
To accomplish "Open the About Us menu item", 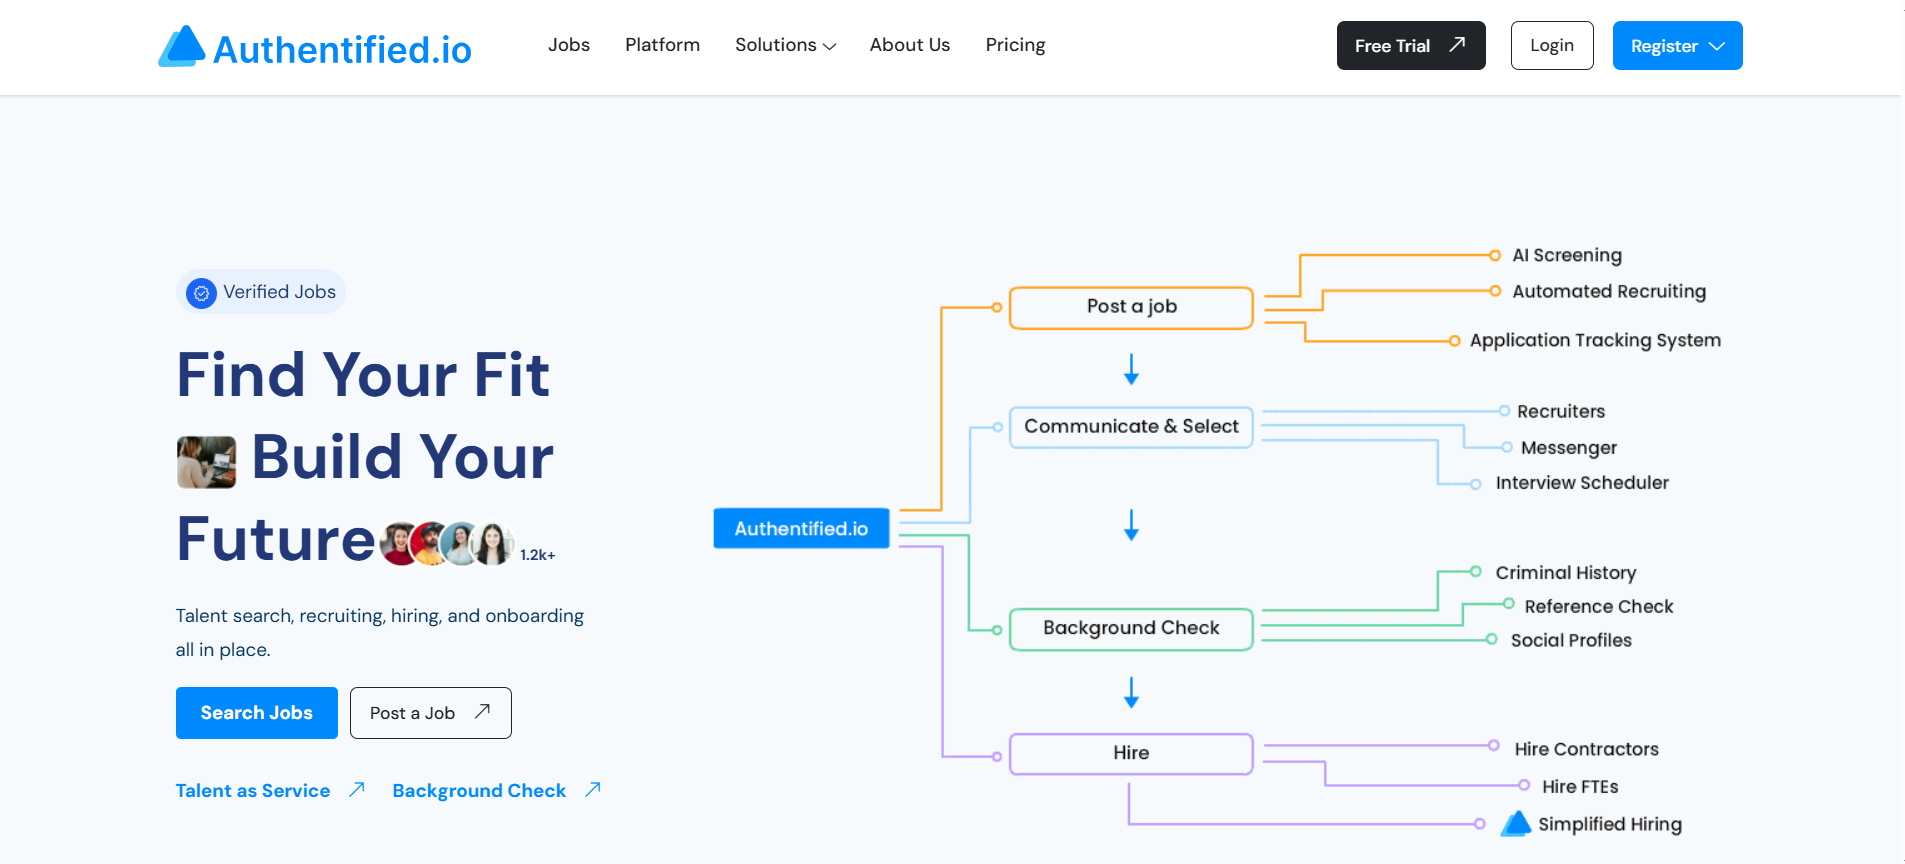I will tap(910, 45).
